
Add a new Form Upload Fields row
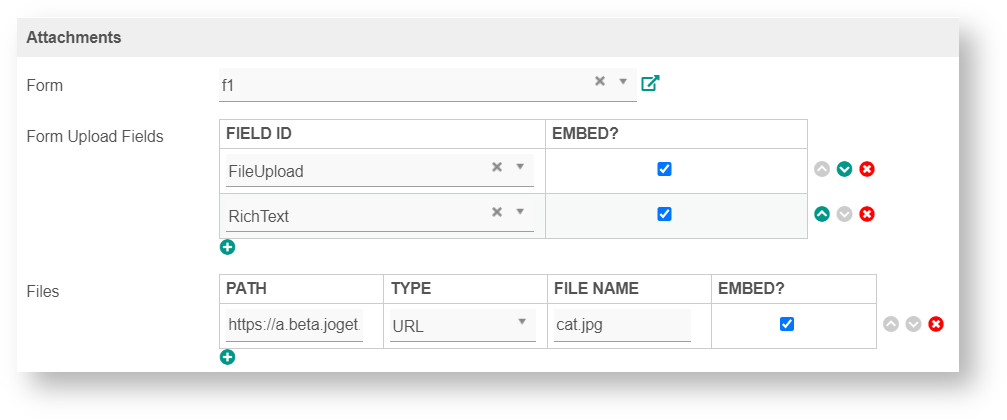pyautogui.click(x=228, y=247)
